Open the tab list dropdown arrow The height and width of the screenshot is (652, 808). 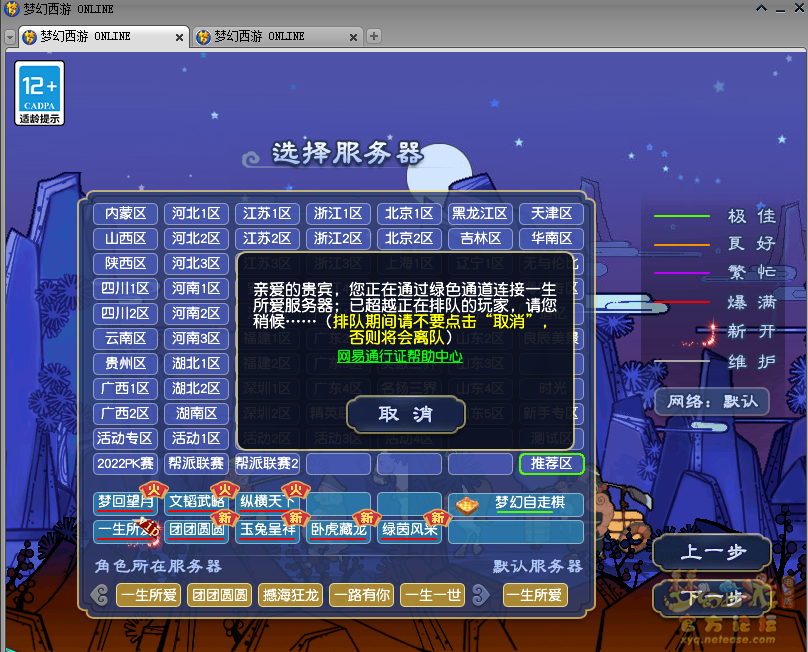(10, 37)
